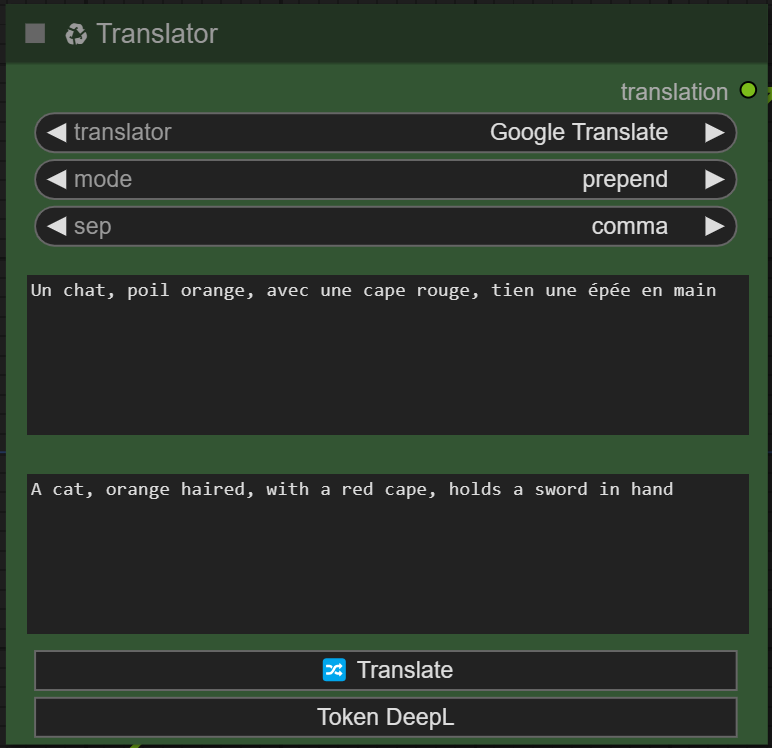Click the English translated text box
The image size is (772, 748).
coord(387,553)
